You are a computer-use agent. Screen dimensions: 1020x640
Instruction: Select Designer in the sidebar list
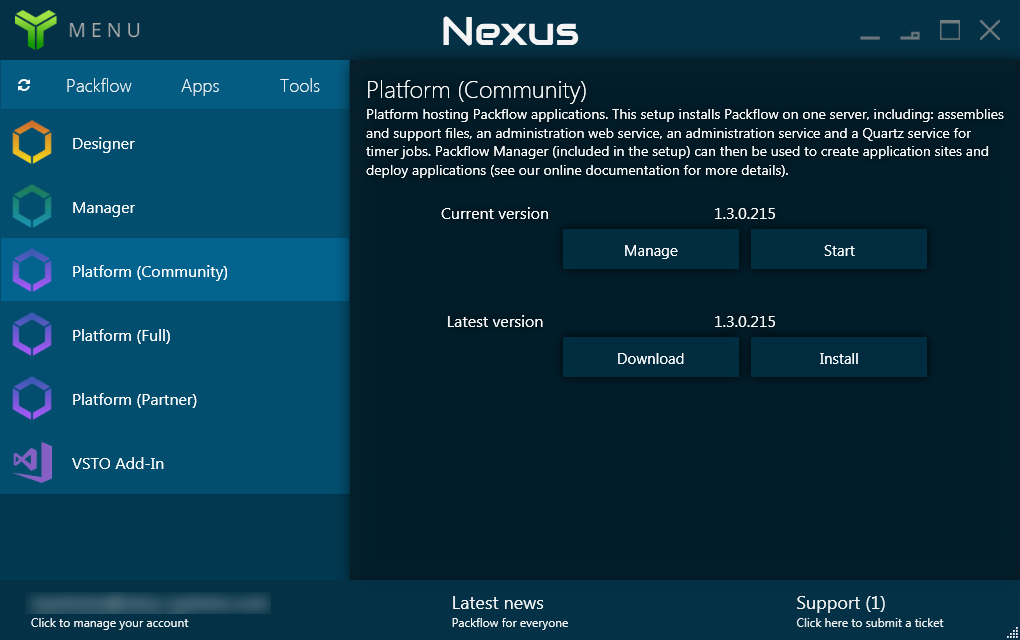175,143
